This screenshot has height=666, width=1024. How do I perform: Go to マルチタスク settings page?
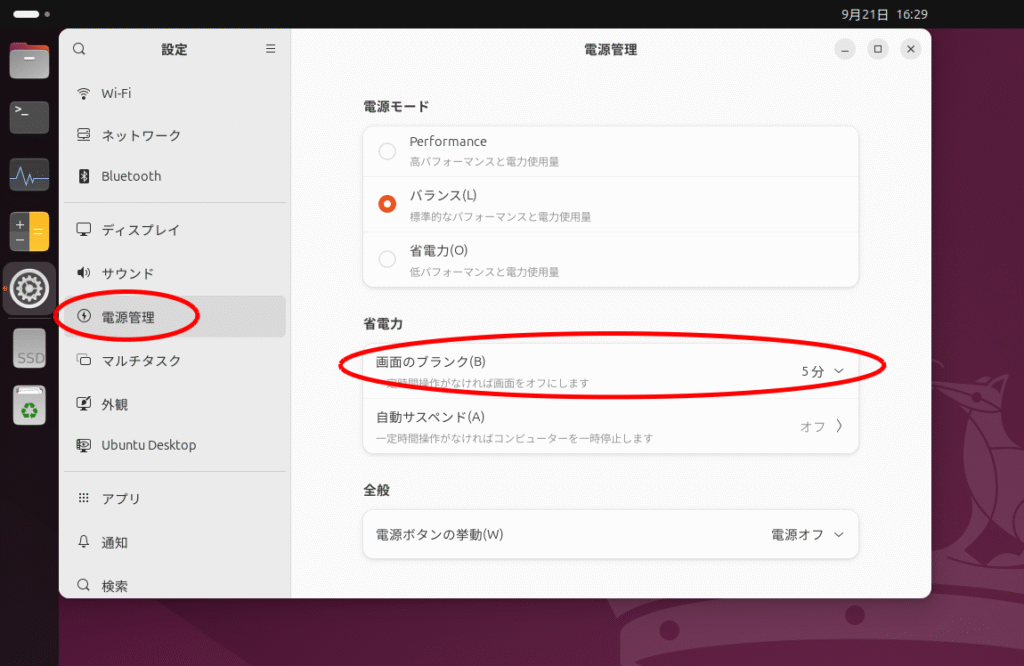point(175,360)
